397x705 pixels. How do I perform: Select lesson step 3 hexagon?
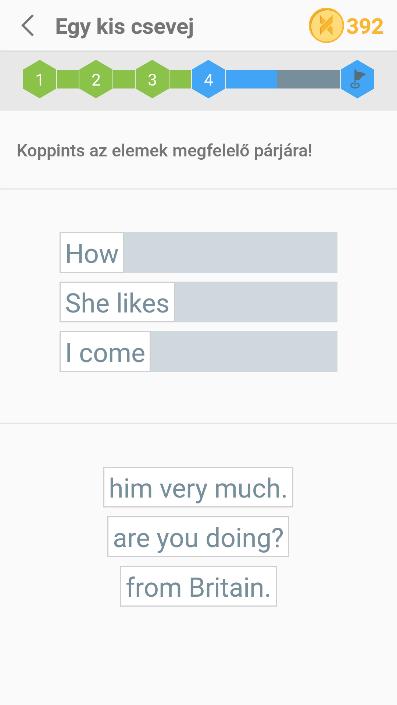152,80
